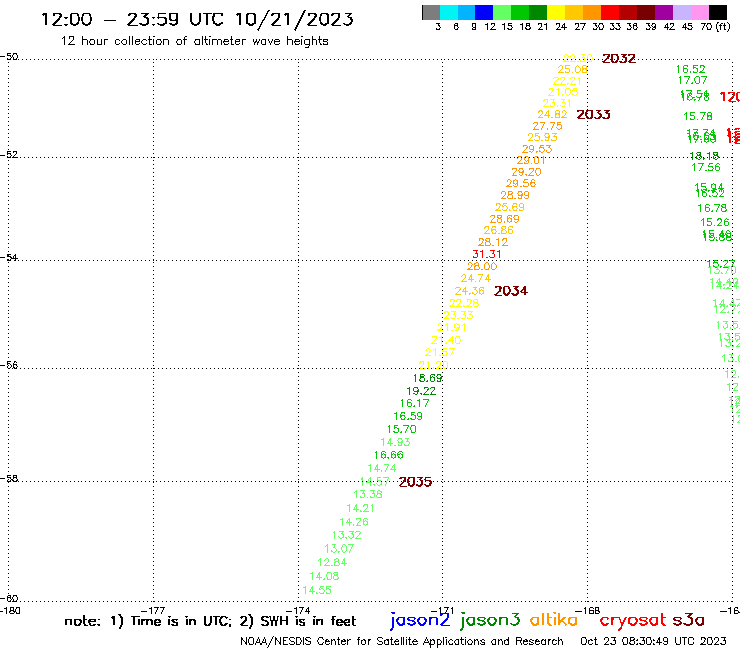This screenshot has width=740, height=650.
Task: Click the 17.56 reading on the right track
Action: click(x=706, y=168)
